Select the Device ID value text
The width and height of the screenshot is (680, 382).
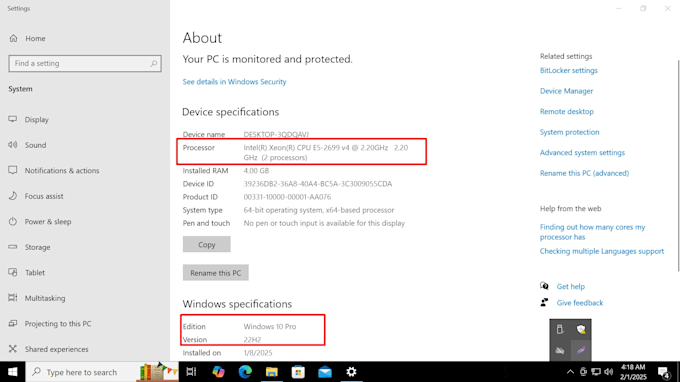[317, 184]
